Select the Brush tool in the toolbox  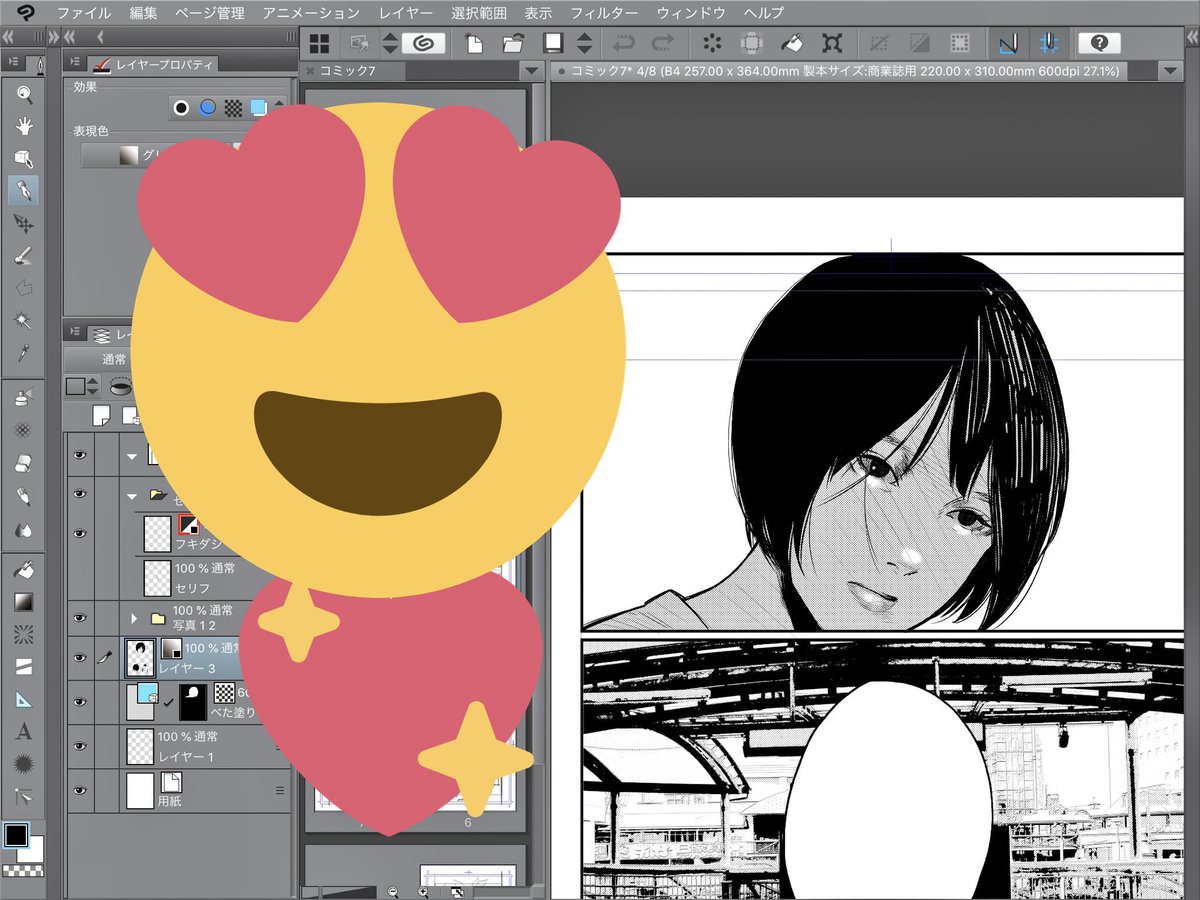pos(24,255)
